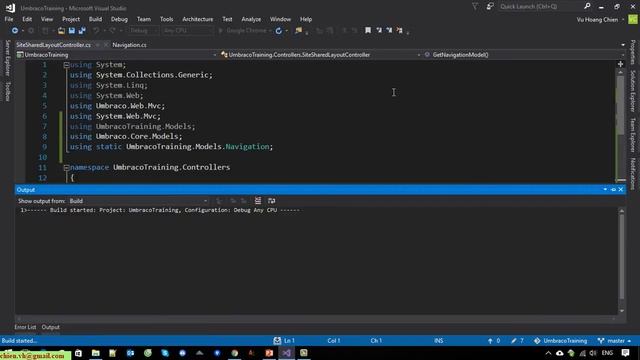Open the Show output from Build dropdown

click(138, 201)
